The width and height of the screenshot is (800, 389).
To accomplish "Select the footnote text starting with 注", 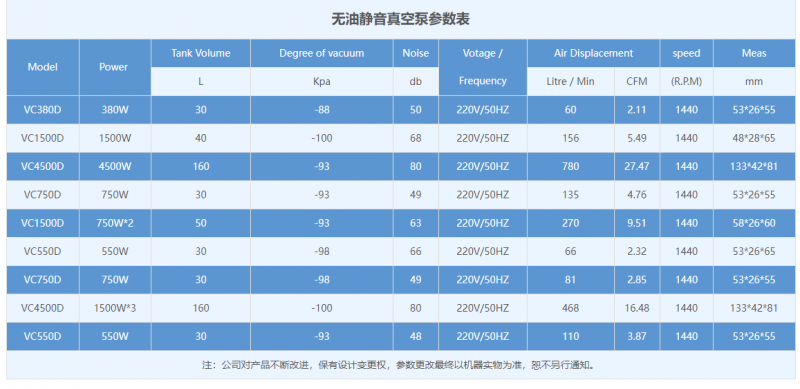I will click(x=400, y=365).
